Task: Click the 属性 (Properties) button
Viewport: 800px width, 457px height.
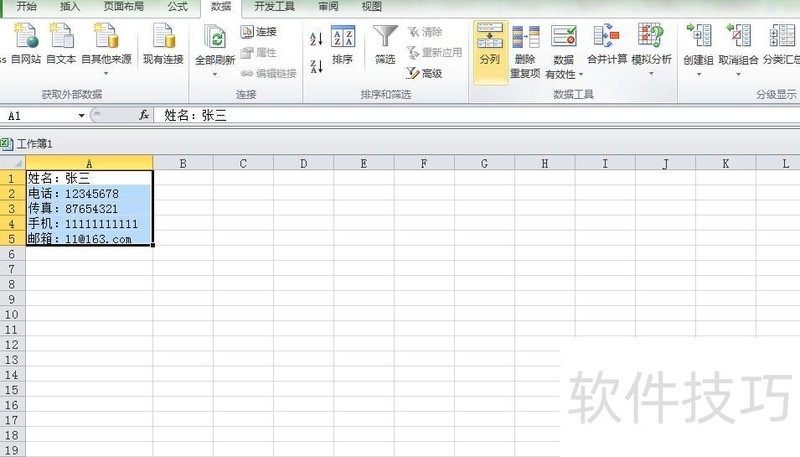Action: pos(259,53)
